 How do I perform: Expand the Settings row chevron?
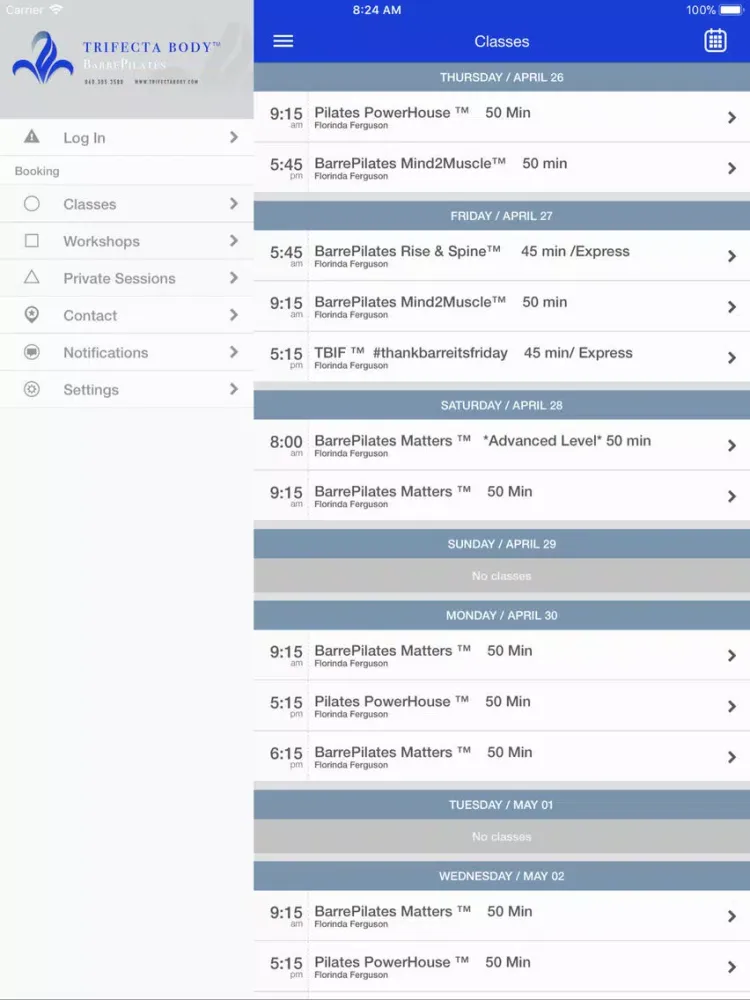pos(234,388)
